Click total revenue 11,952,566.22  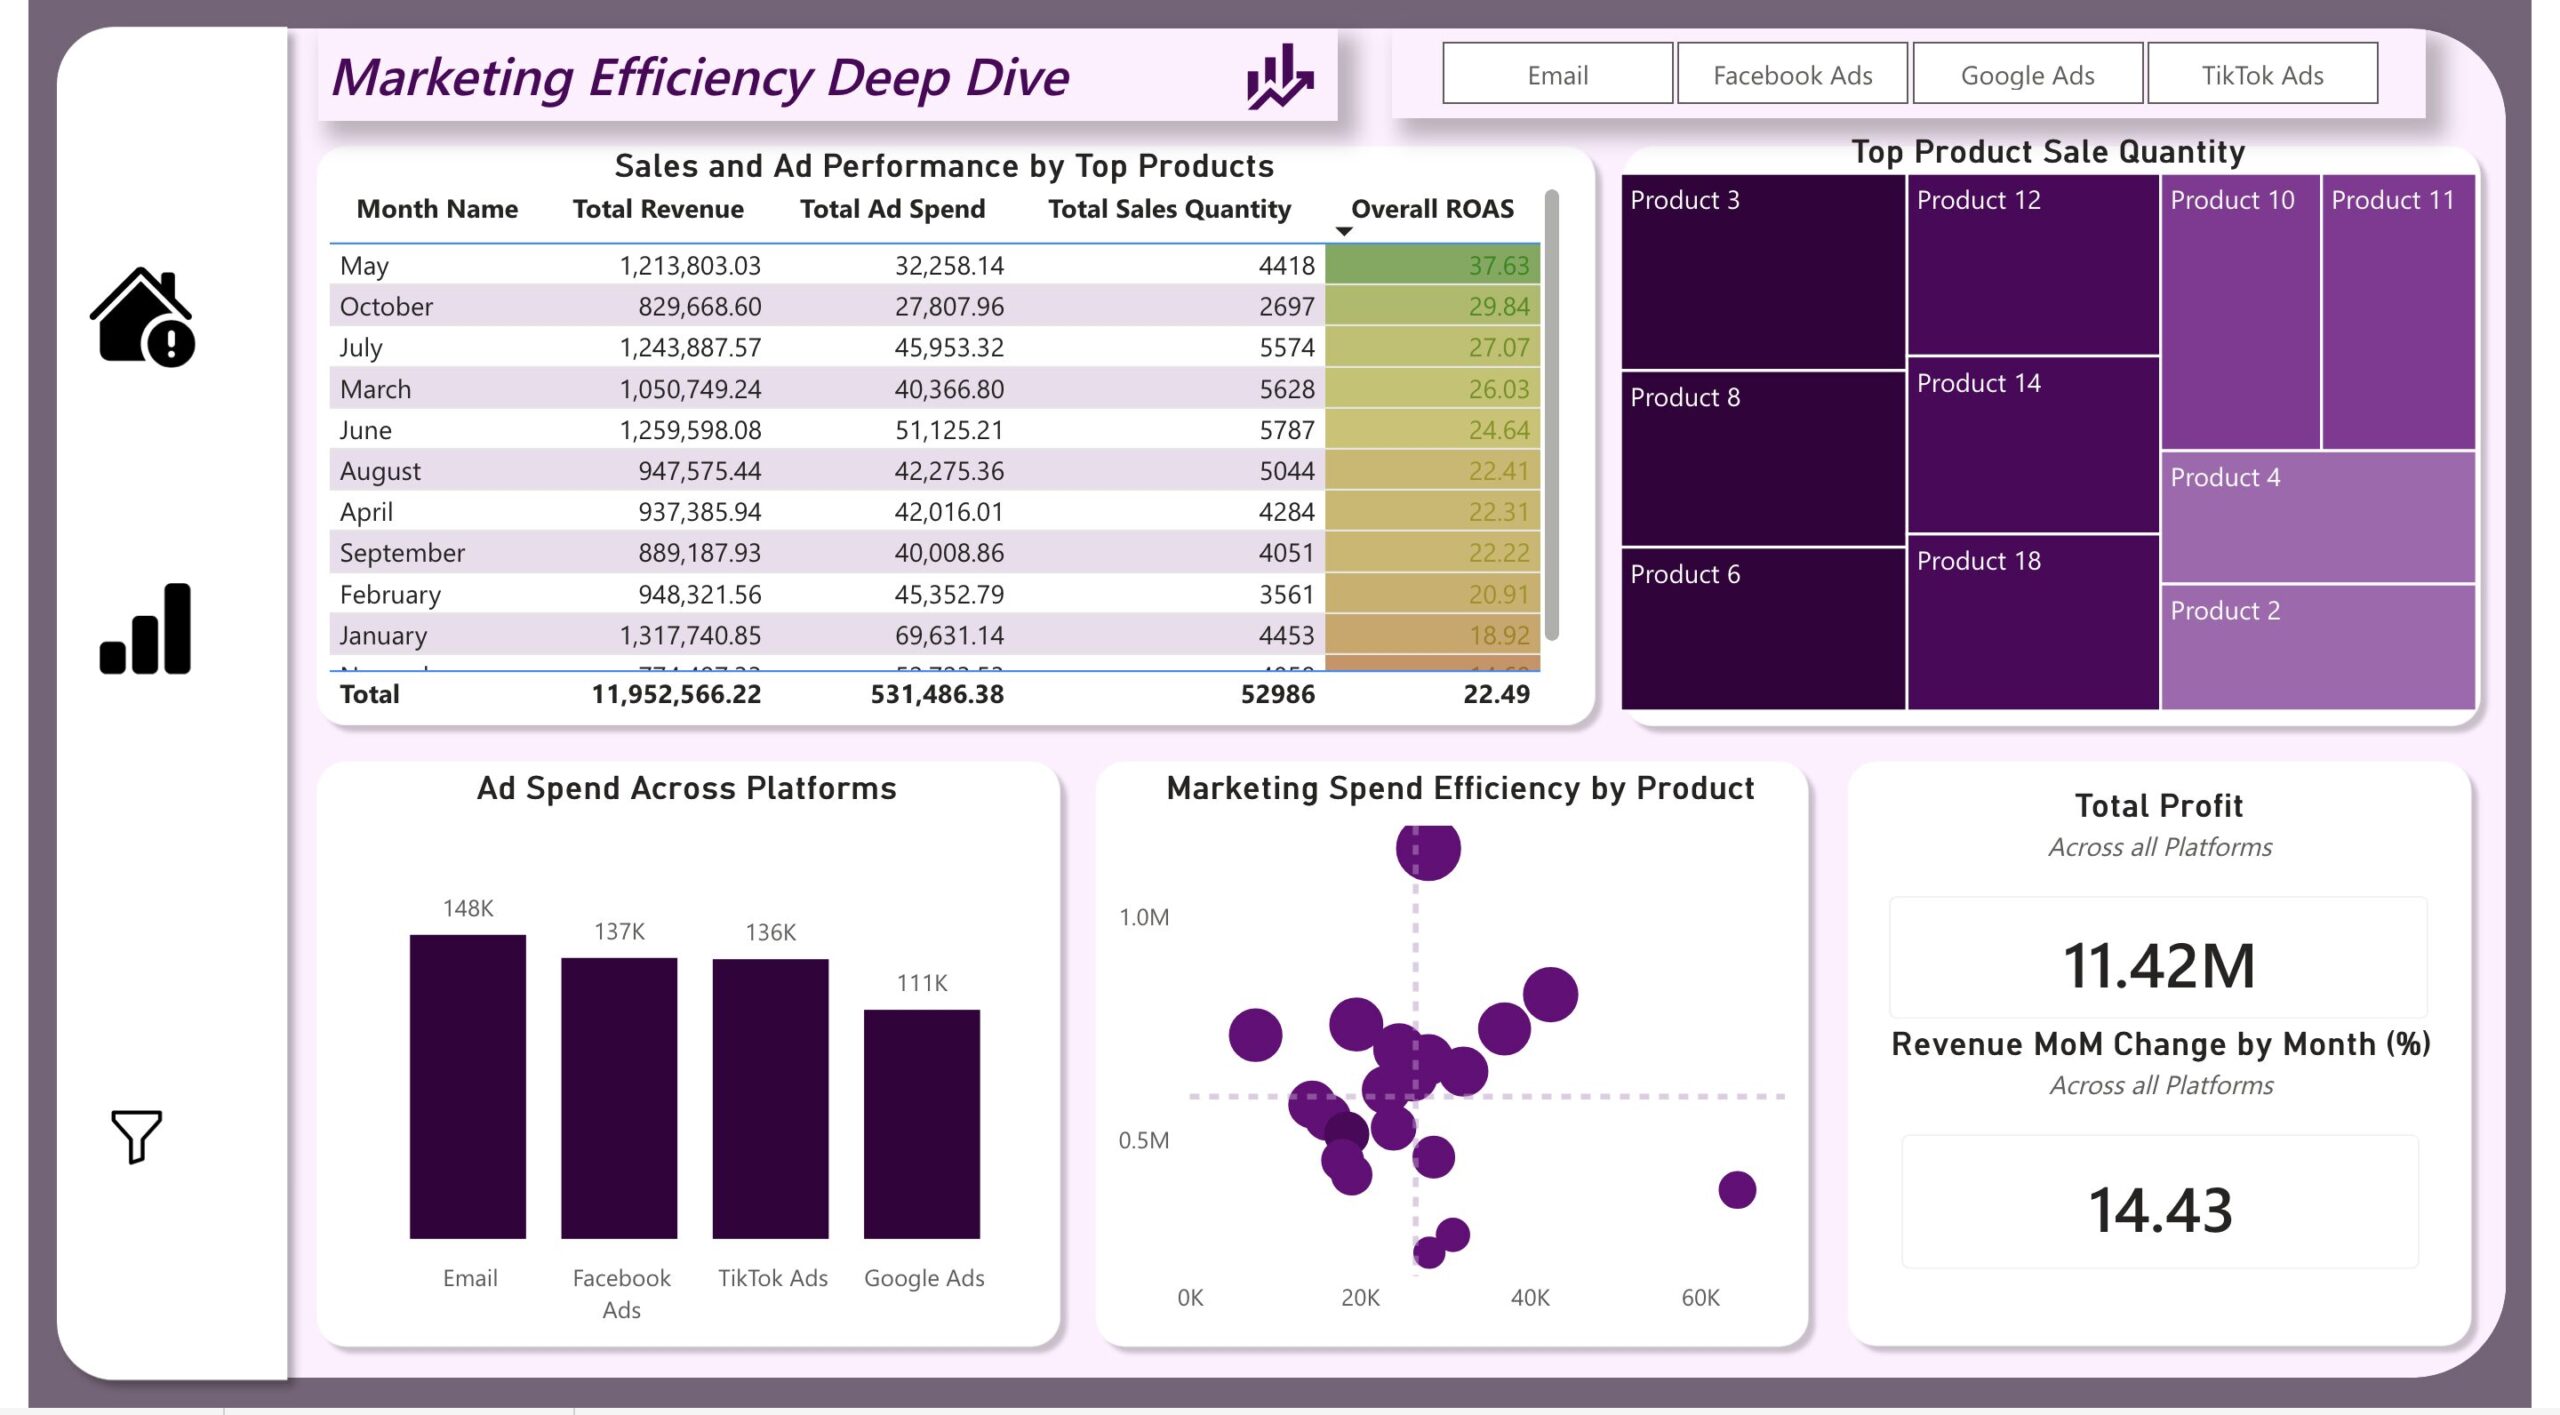(x=676, y=694)
